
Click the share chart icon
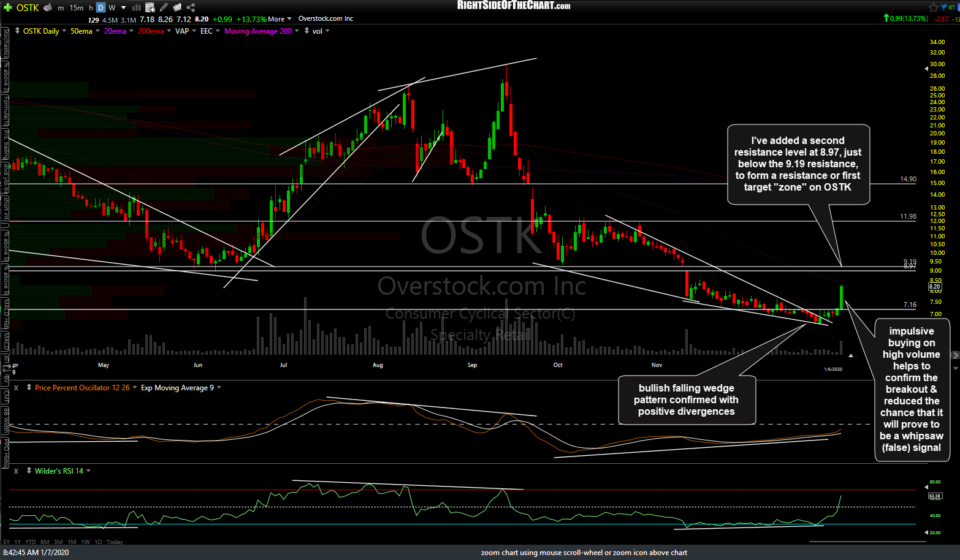tap(190, 7)
